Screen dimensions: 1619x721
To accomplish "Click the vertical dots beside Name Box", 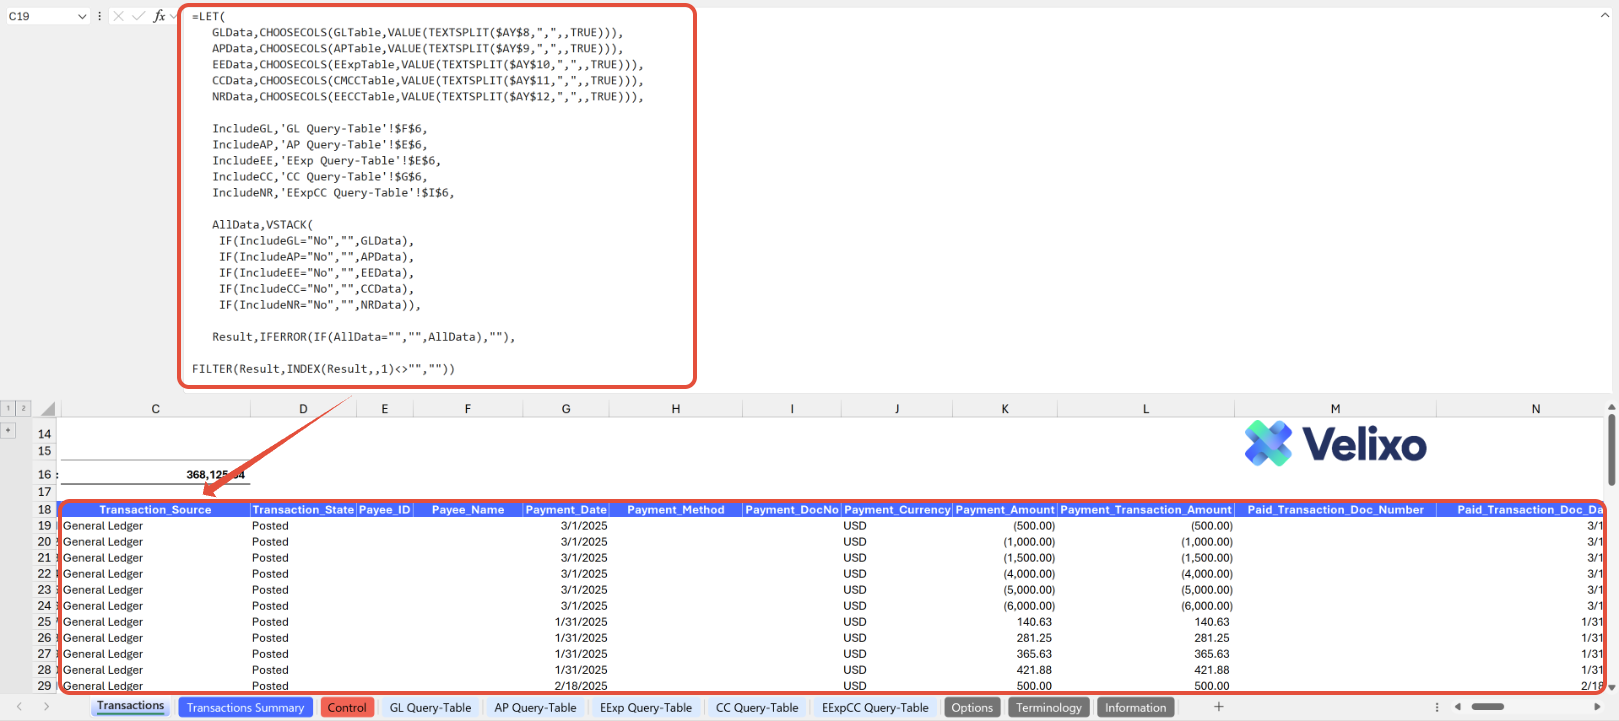I will pos(99,16).
